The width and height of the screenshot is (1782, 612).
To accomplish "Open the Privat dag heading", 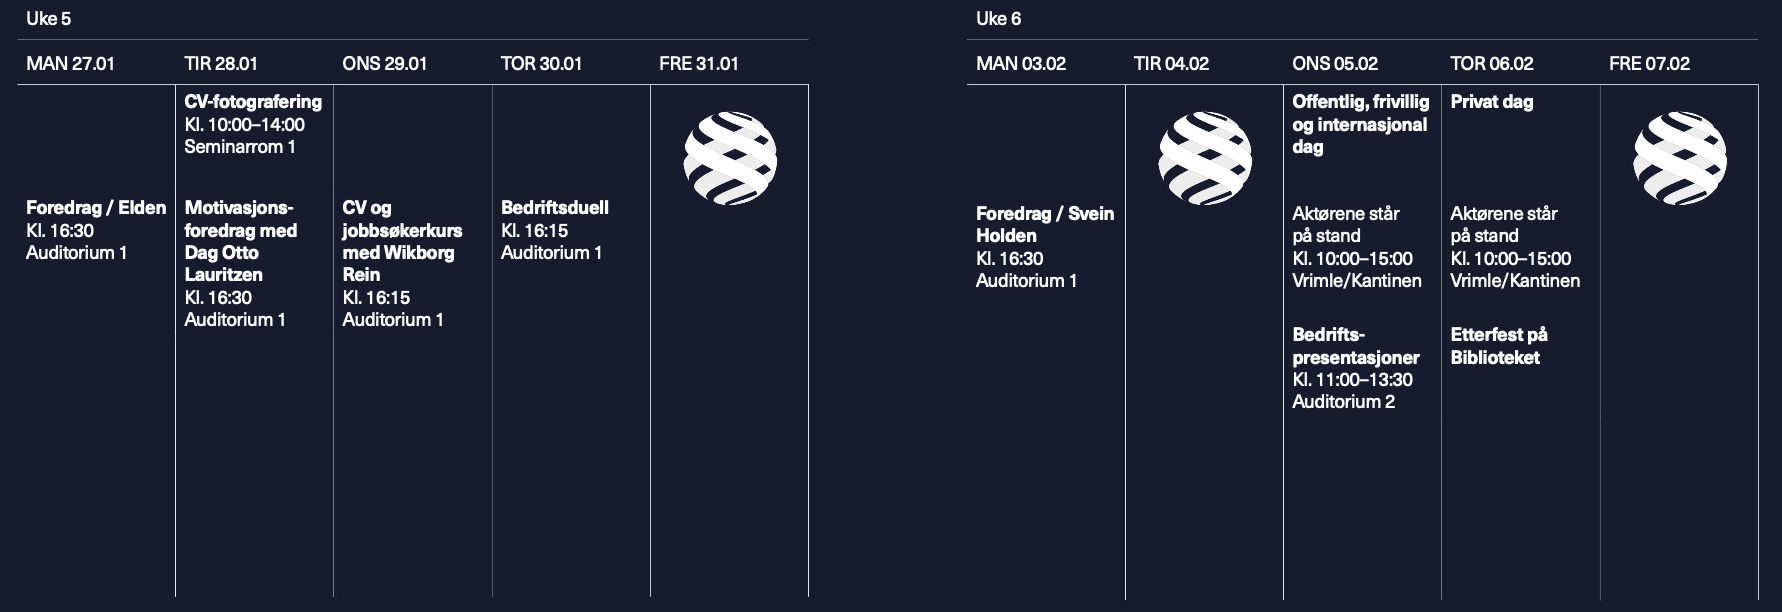I will [x=1491, y=101].
